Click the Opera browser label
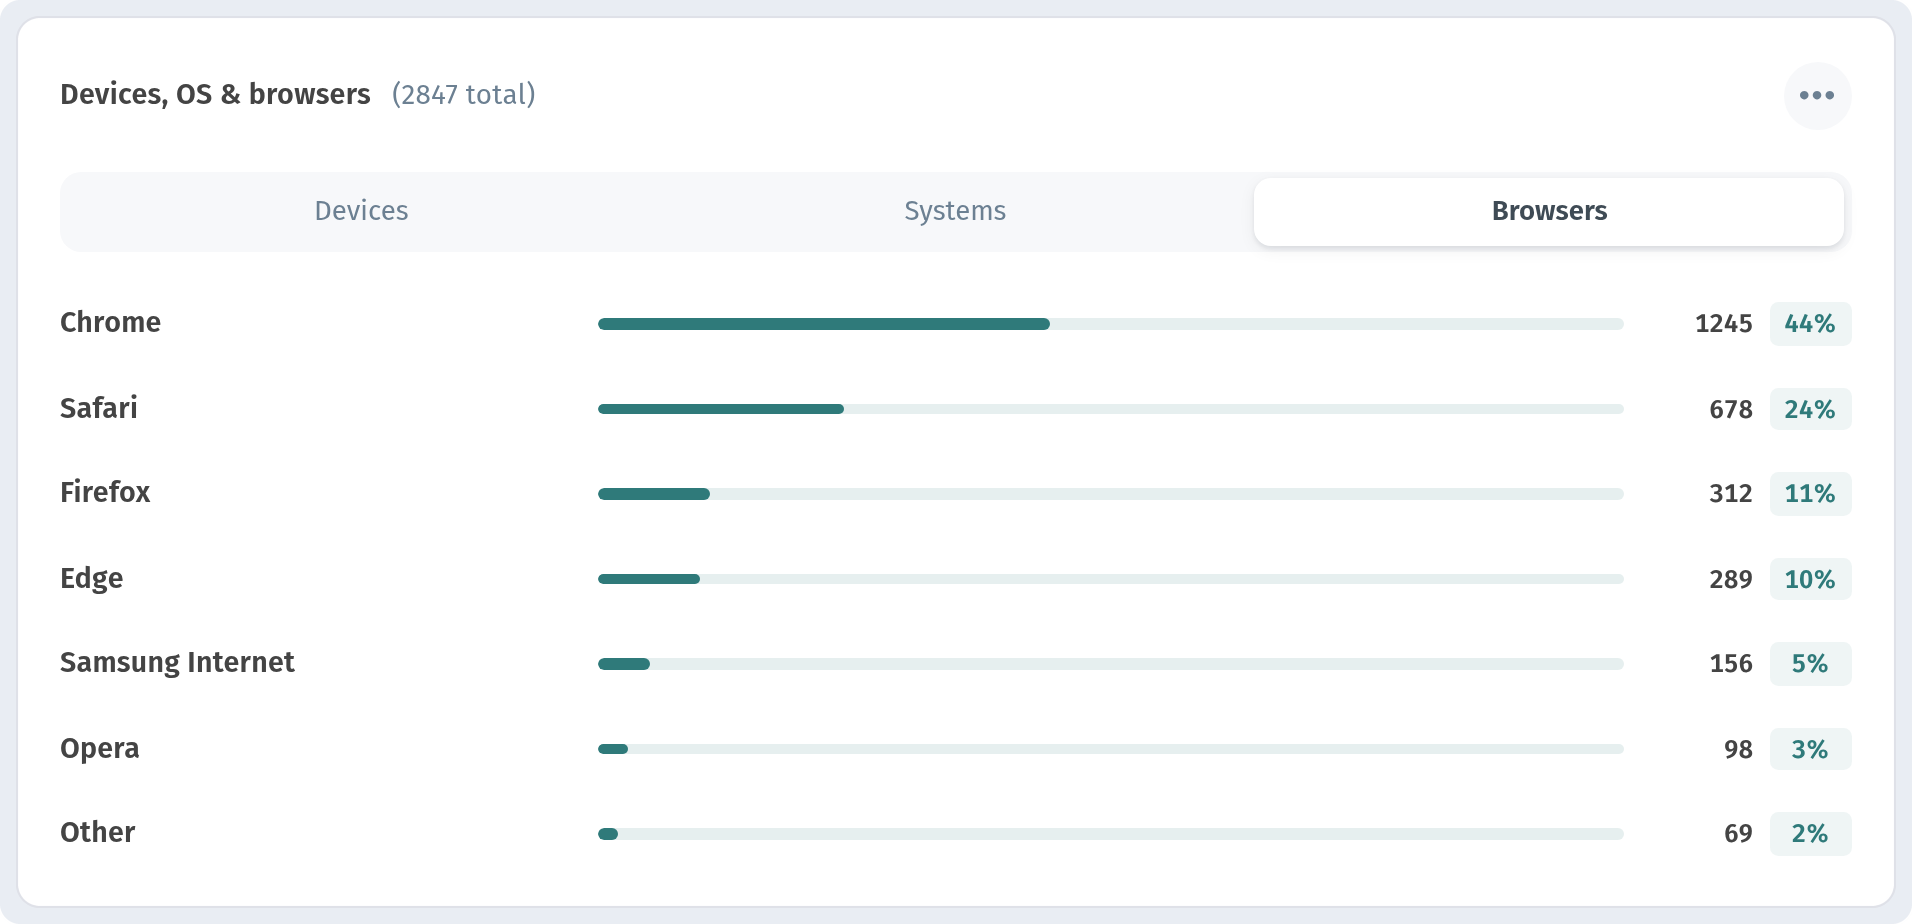 (99, 748)
